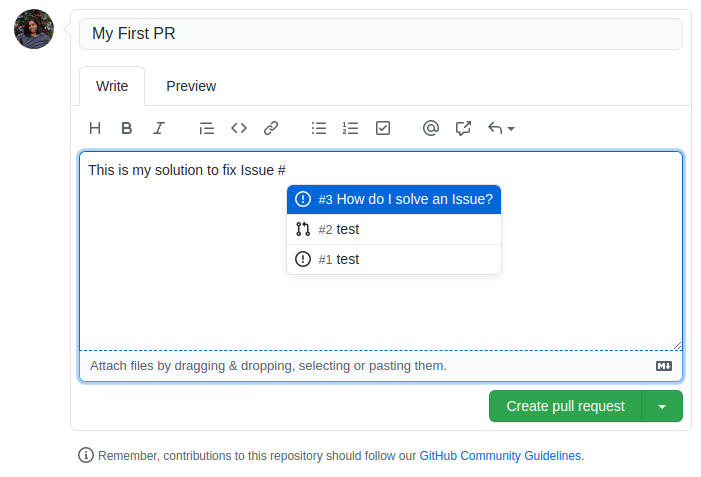Select issue #3 How do I solve an Issue?
Screen dimensions: 701x477
click(x=394, y=199)
